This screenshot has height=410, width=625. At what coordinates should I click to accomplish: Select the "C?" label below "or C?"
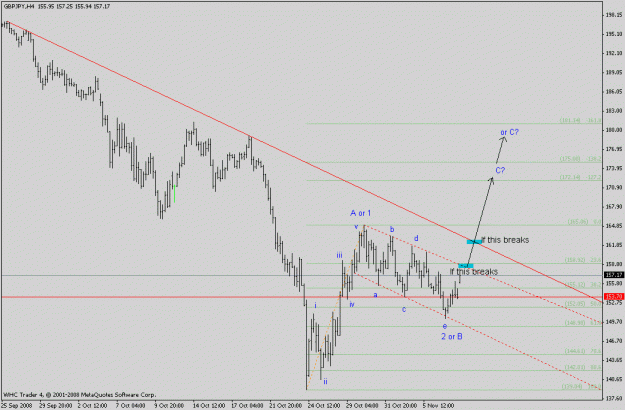(x=500, y=171)
